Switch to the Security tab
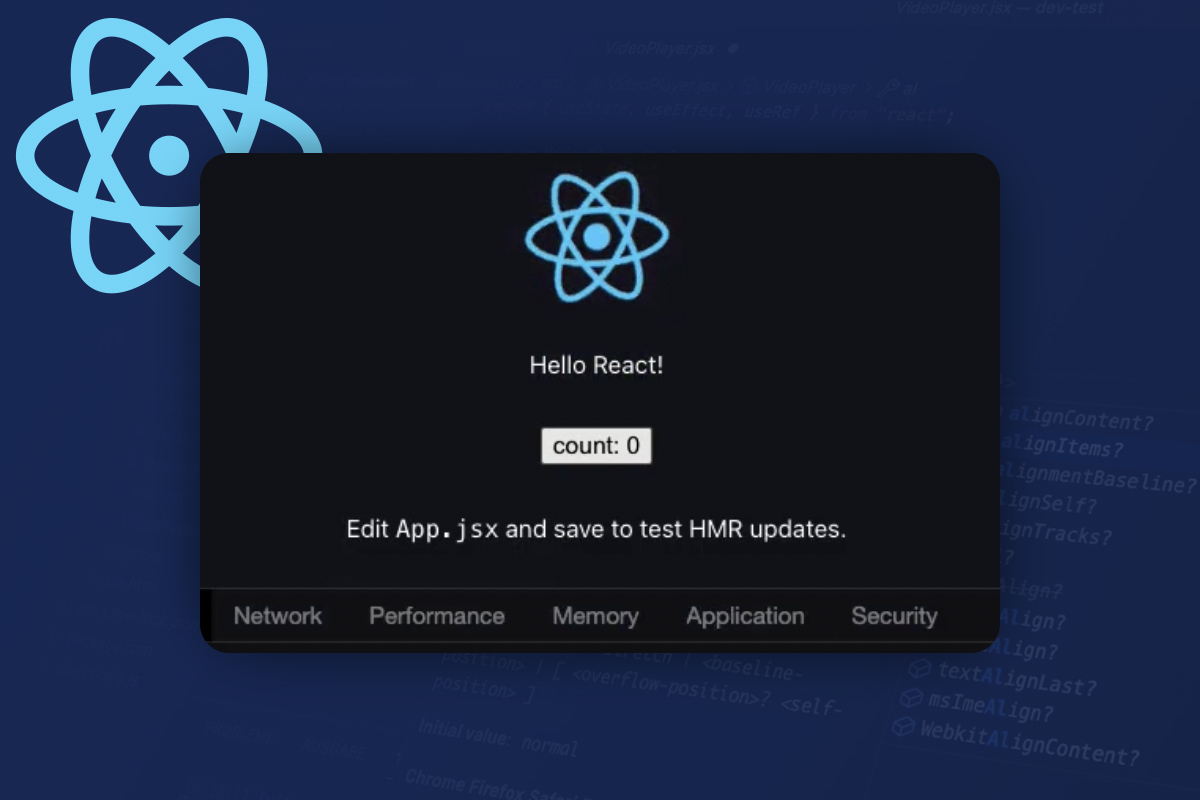 point(893,616)
